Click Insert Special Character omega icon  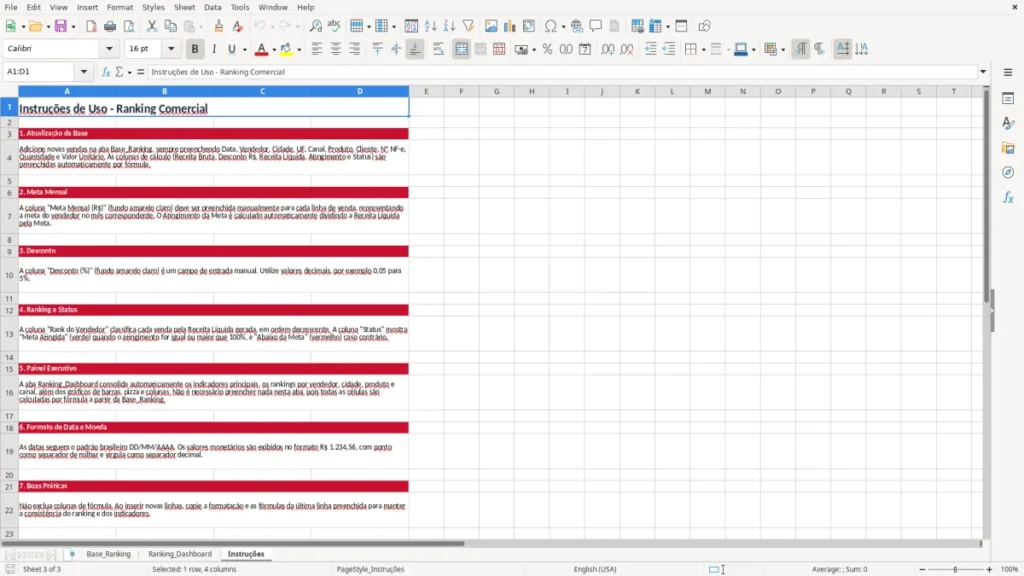[x=551, y=26]
